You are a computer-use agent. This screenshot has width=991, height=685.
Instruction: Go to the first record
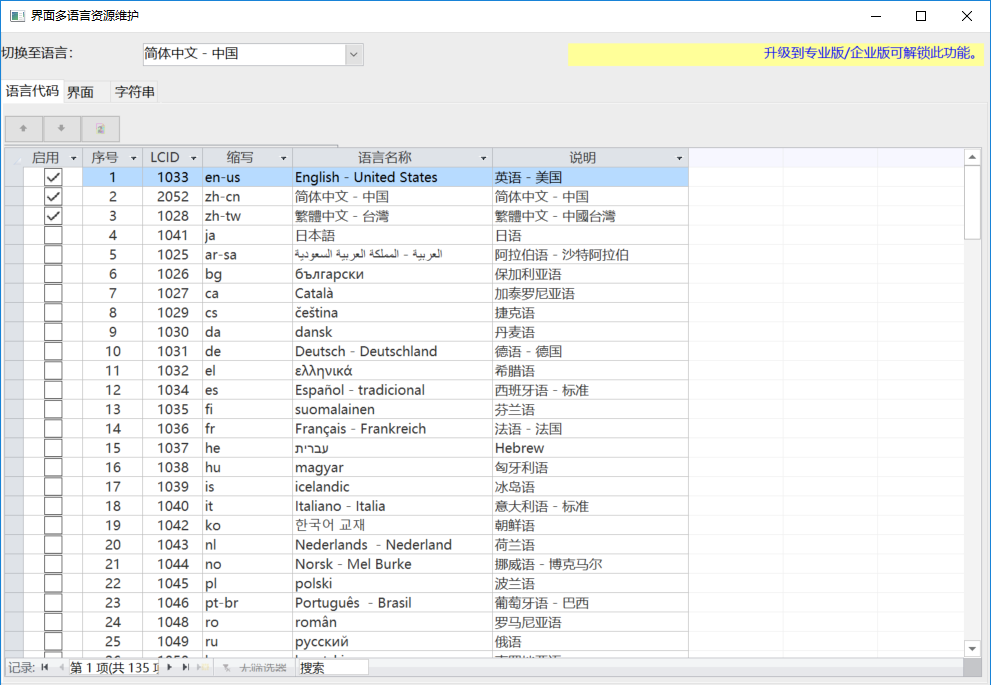[x=44, y=667]
